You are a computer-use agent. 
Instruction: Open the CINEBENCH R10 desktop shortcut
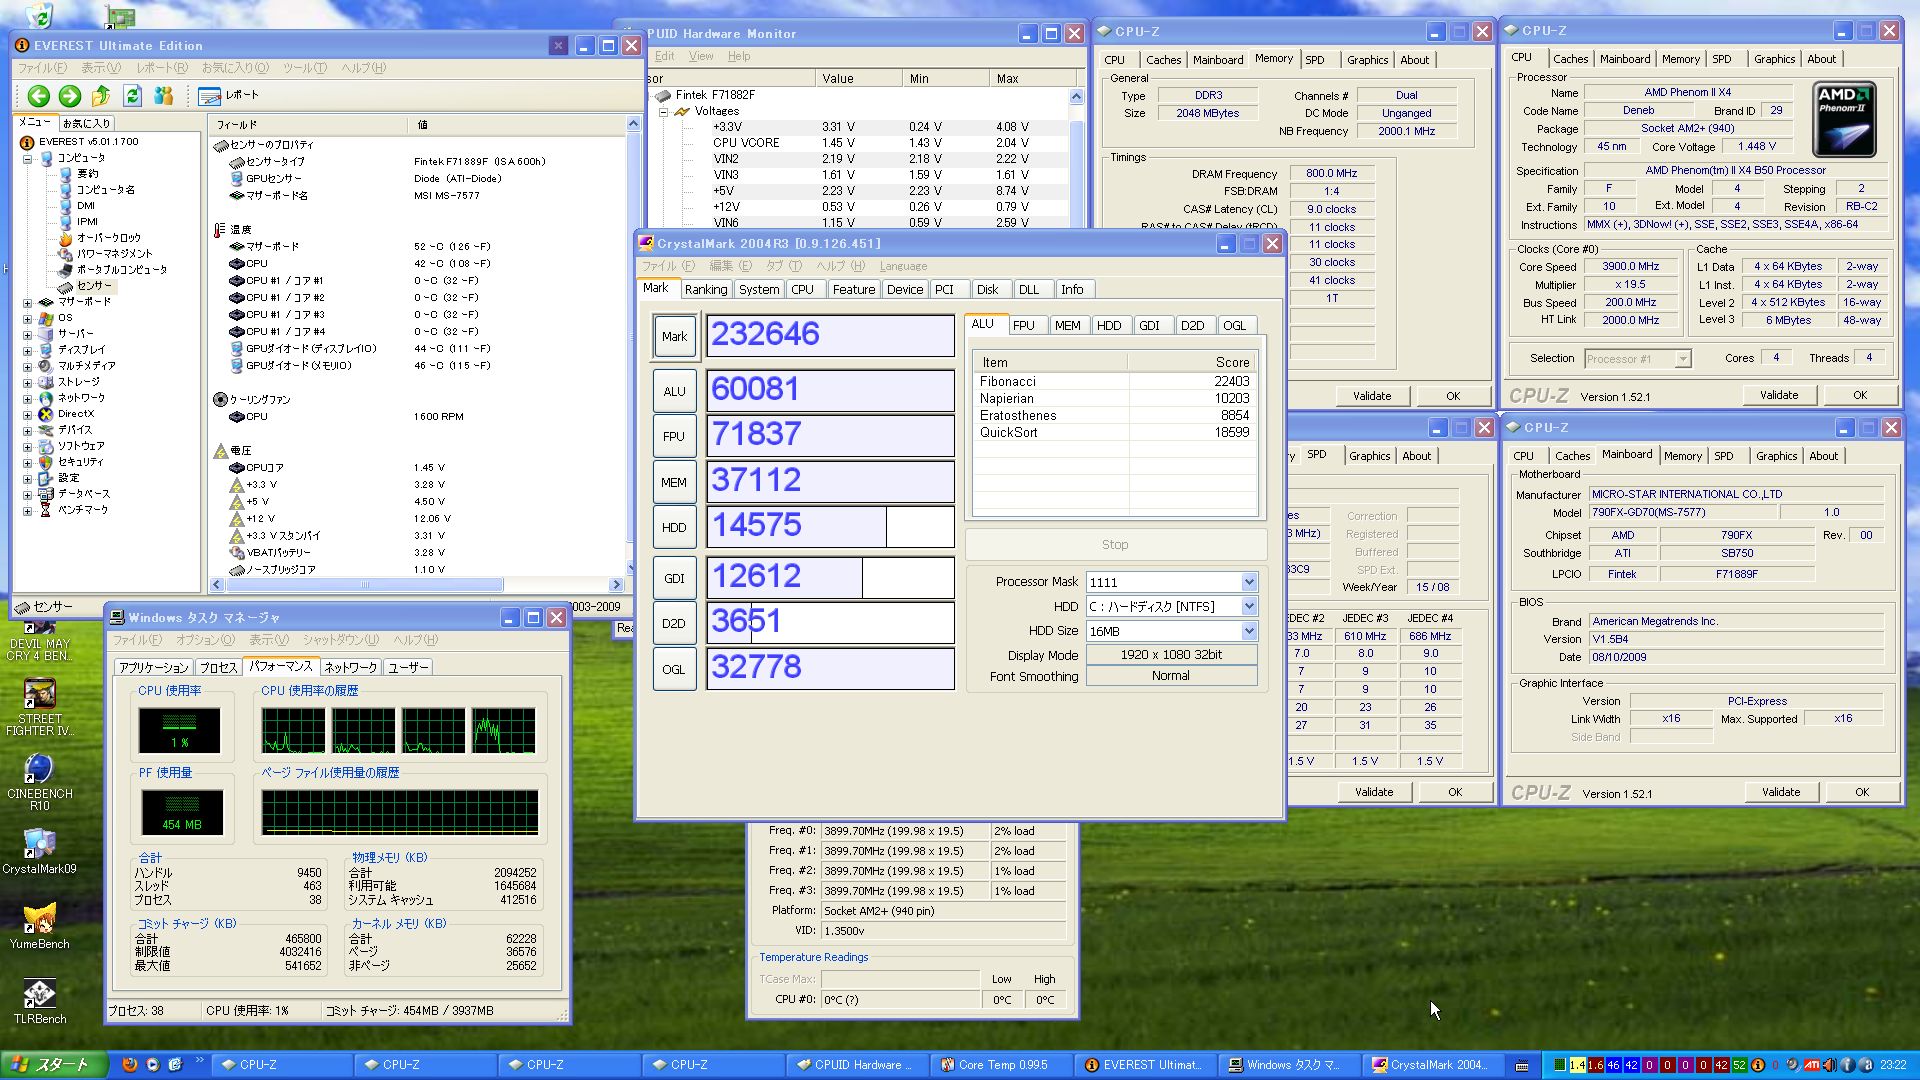39,770
